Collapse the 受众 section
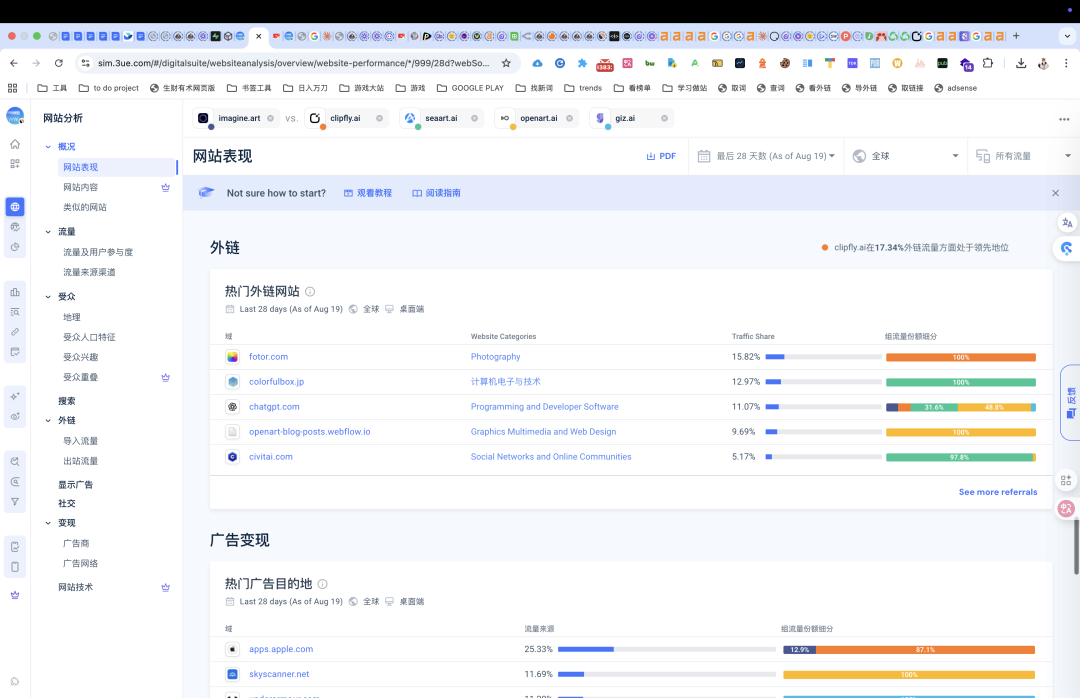Screen dimensions: 1080x698 (x=48, y=297)
